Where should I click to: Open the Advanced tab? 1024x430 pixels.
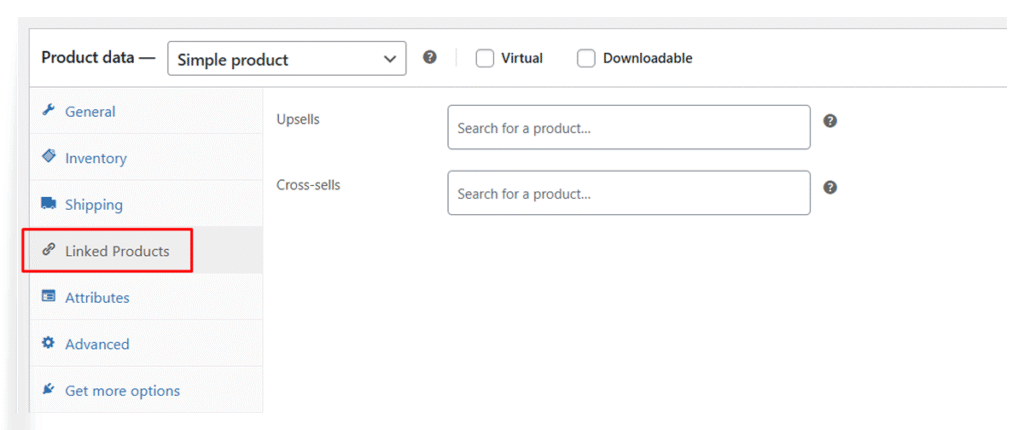pos(97,344)
